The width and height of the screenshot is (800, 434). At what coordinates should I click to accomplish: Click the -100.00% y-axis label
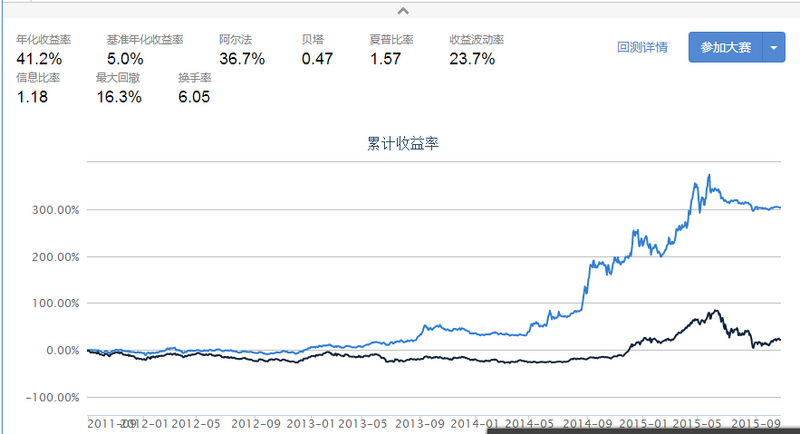point(53,397)
